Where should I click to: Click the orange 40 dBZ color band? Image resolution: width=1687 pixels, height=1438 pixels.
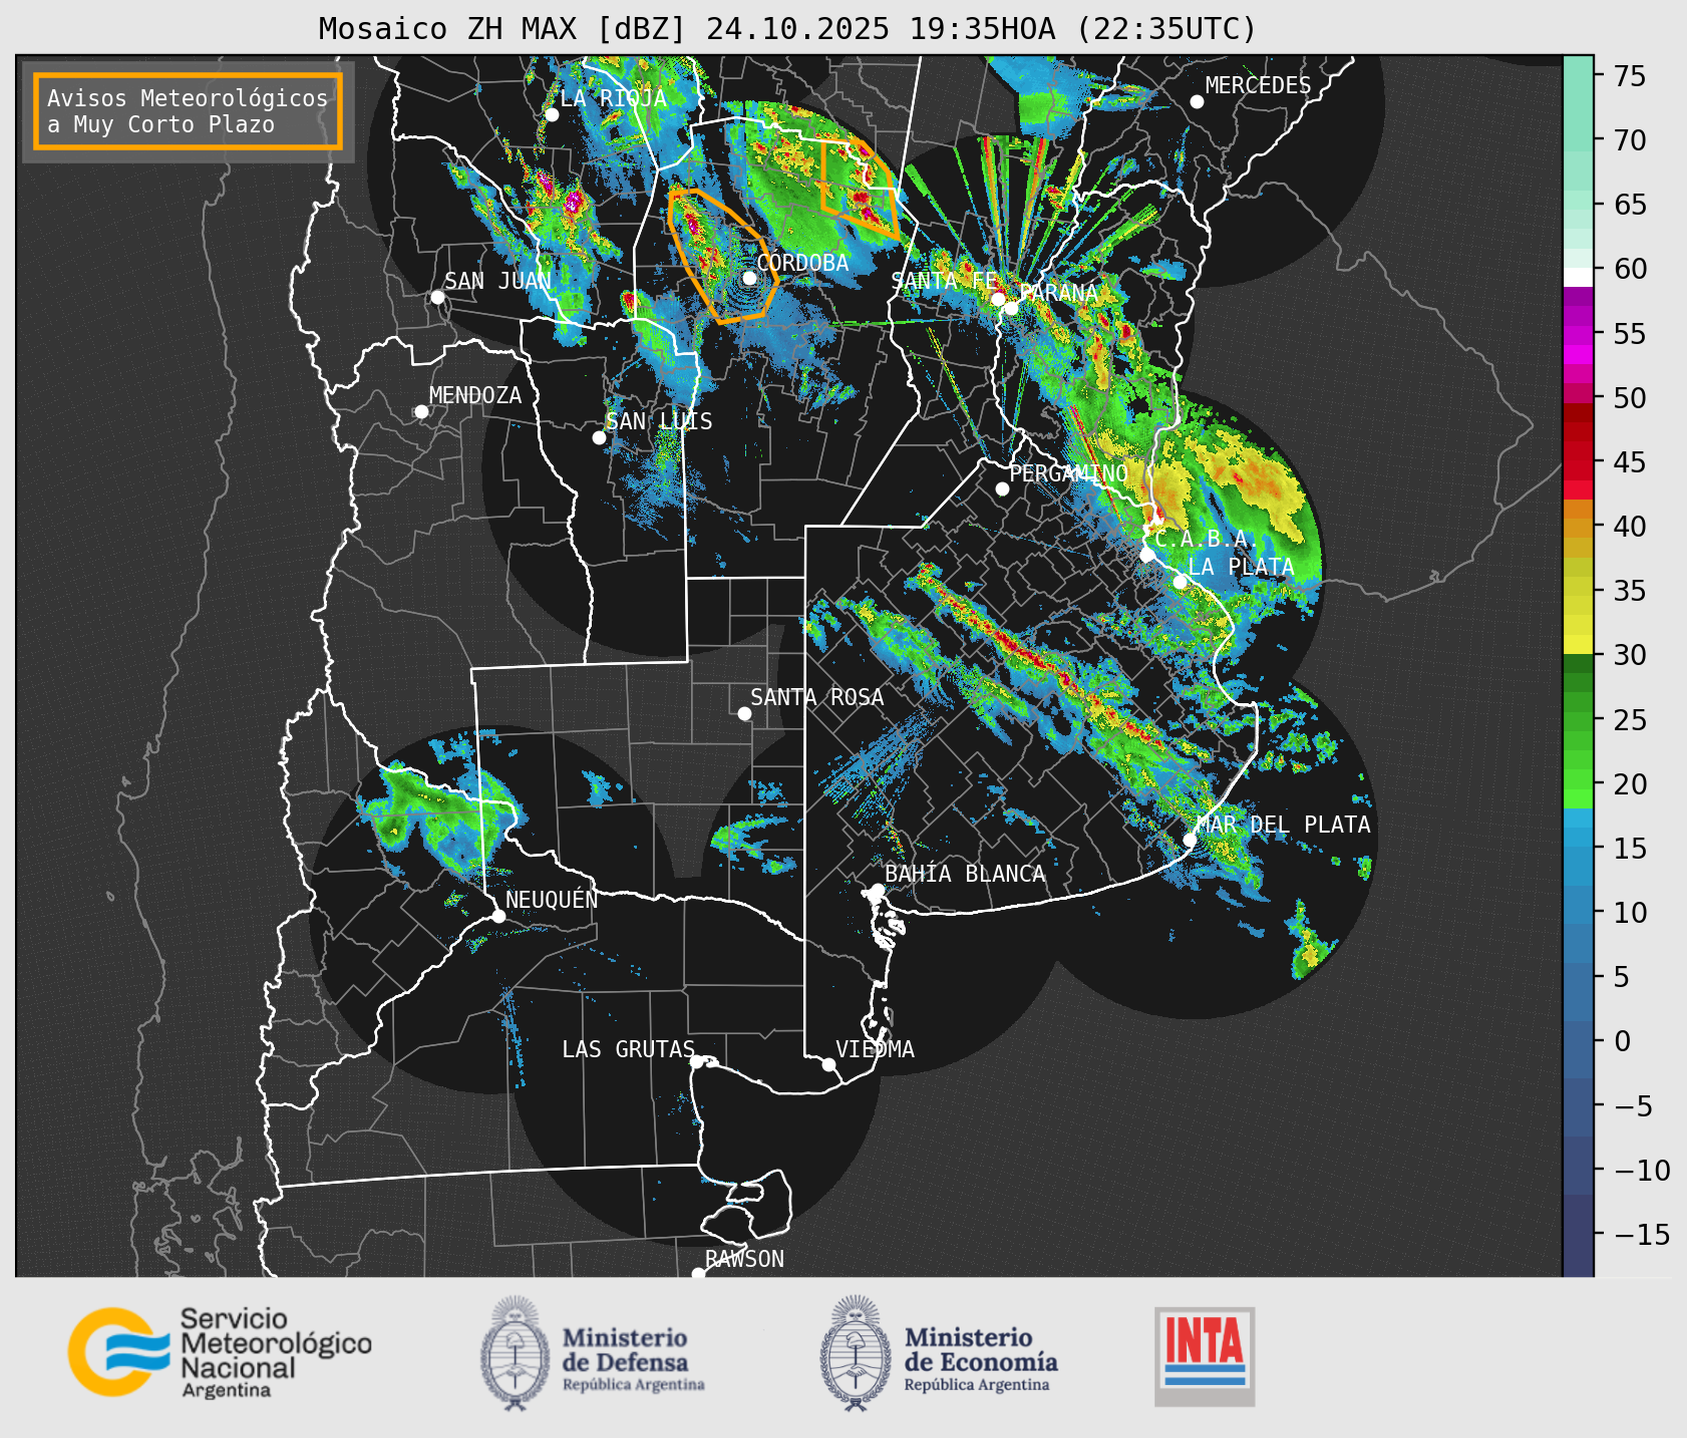pyautogui.click(x=1578, y=528)
